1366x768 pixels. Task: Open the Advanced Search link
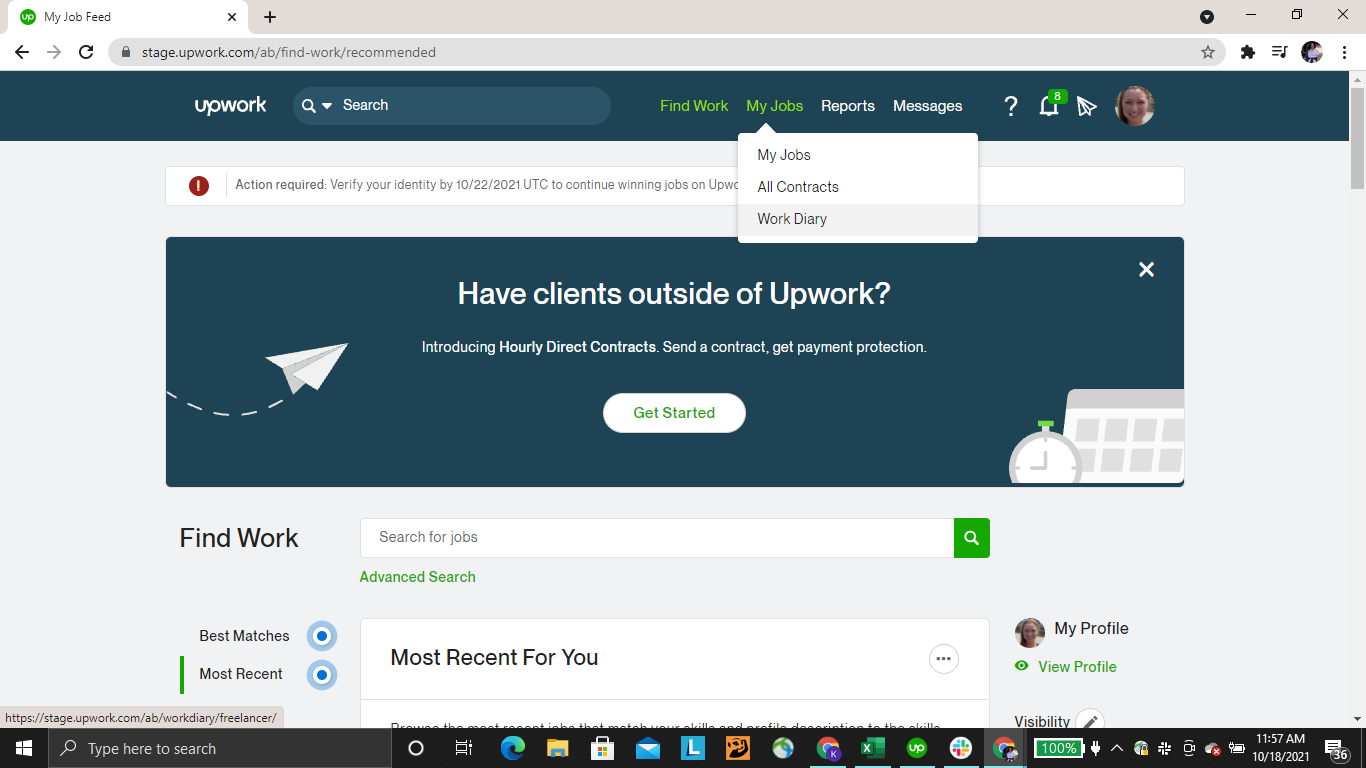[417, 577]
